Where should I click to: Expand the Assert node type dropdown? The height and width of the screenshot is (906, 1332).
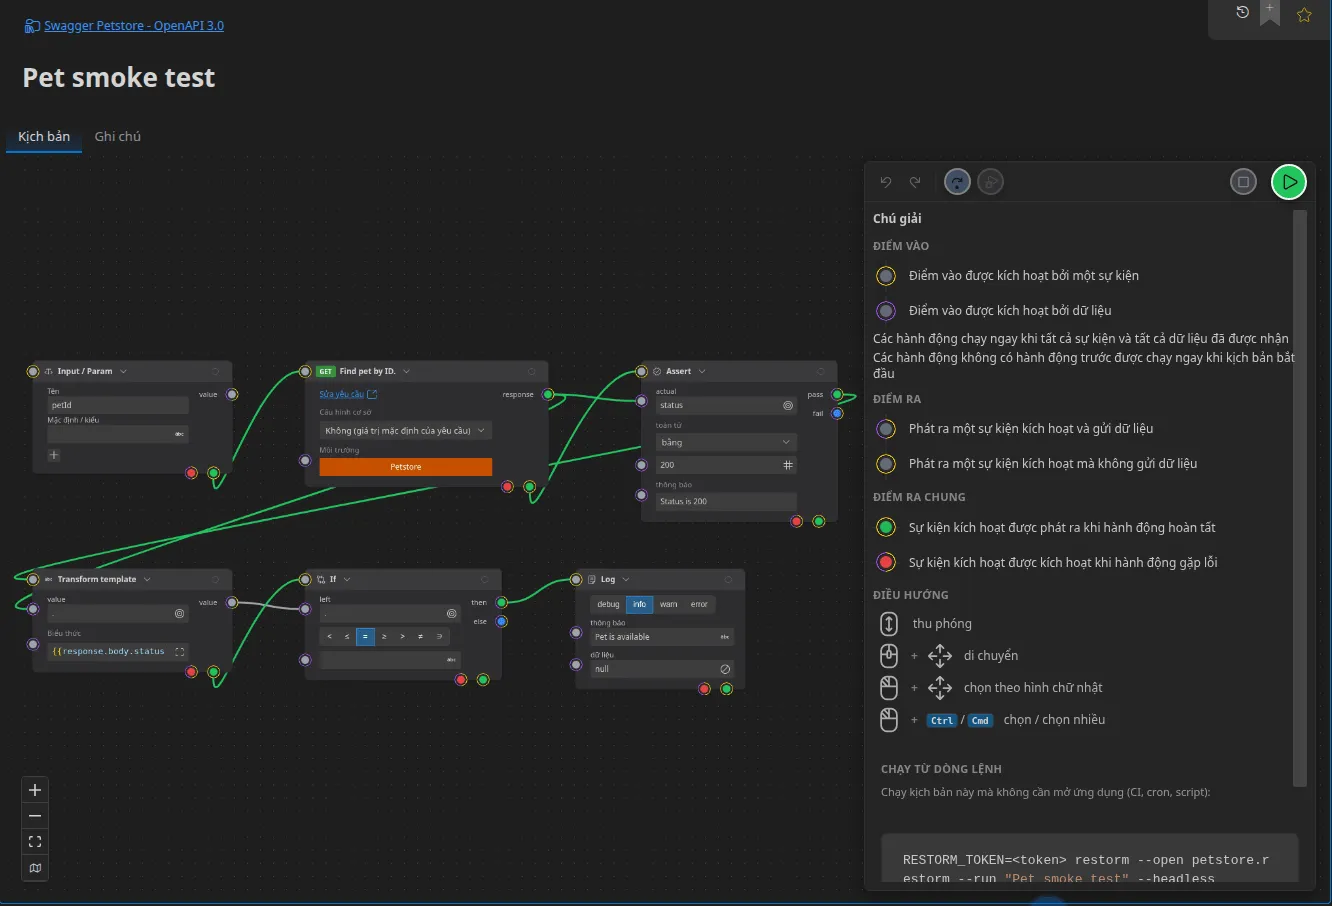(702, 371)
